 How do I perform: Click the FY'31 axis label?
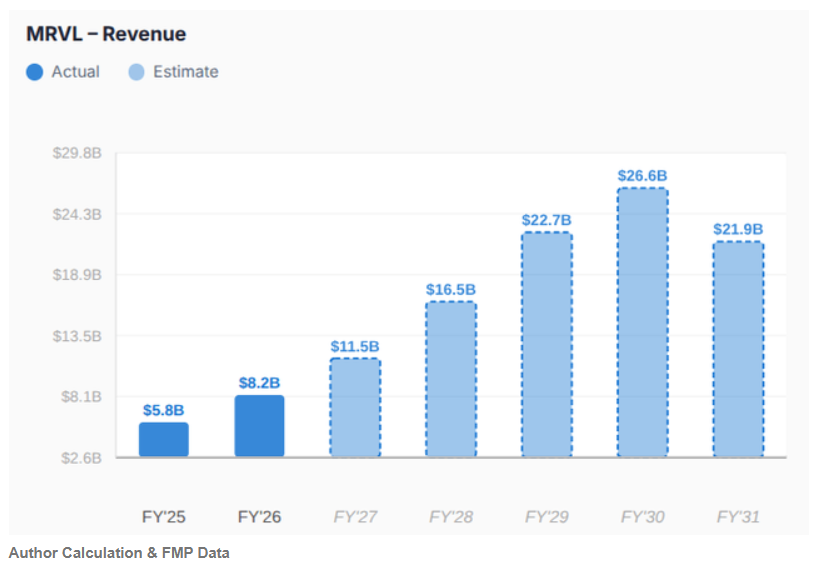point(738,517)
